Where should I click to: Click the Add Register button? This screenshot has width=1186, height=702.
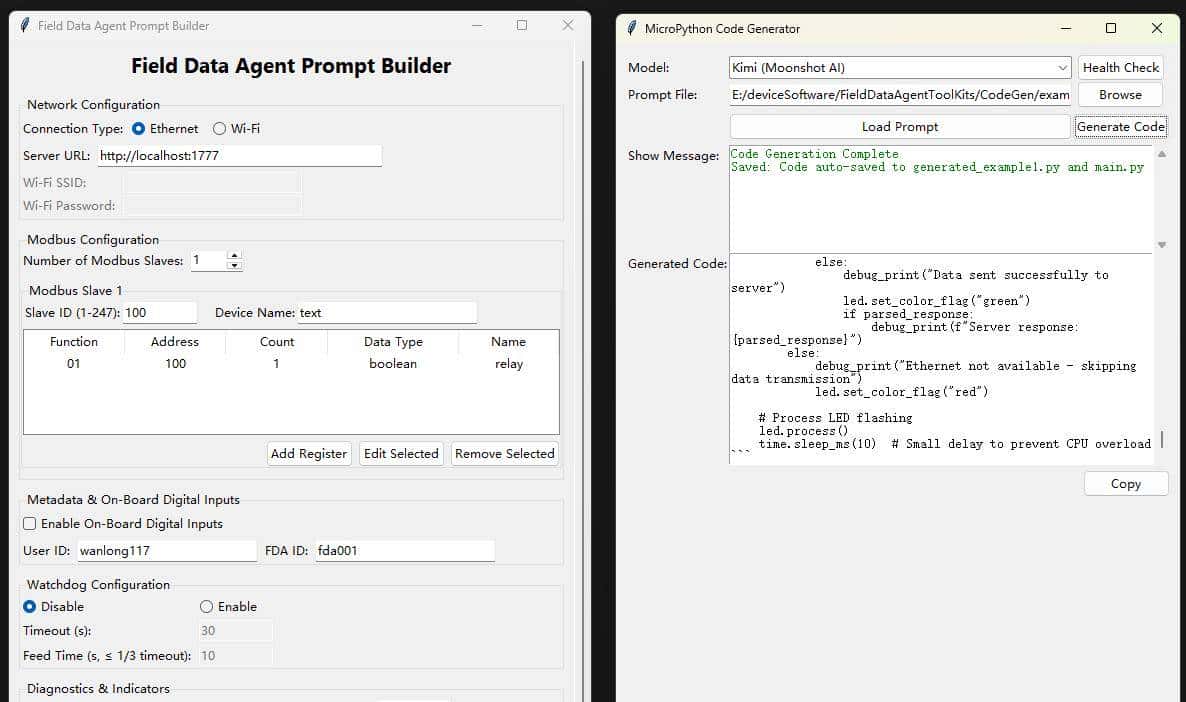click(309, 454)
